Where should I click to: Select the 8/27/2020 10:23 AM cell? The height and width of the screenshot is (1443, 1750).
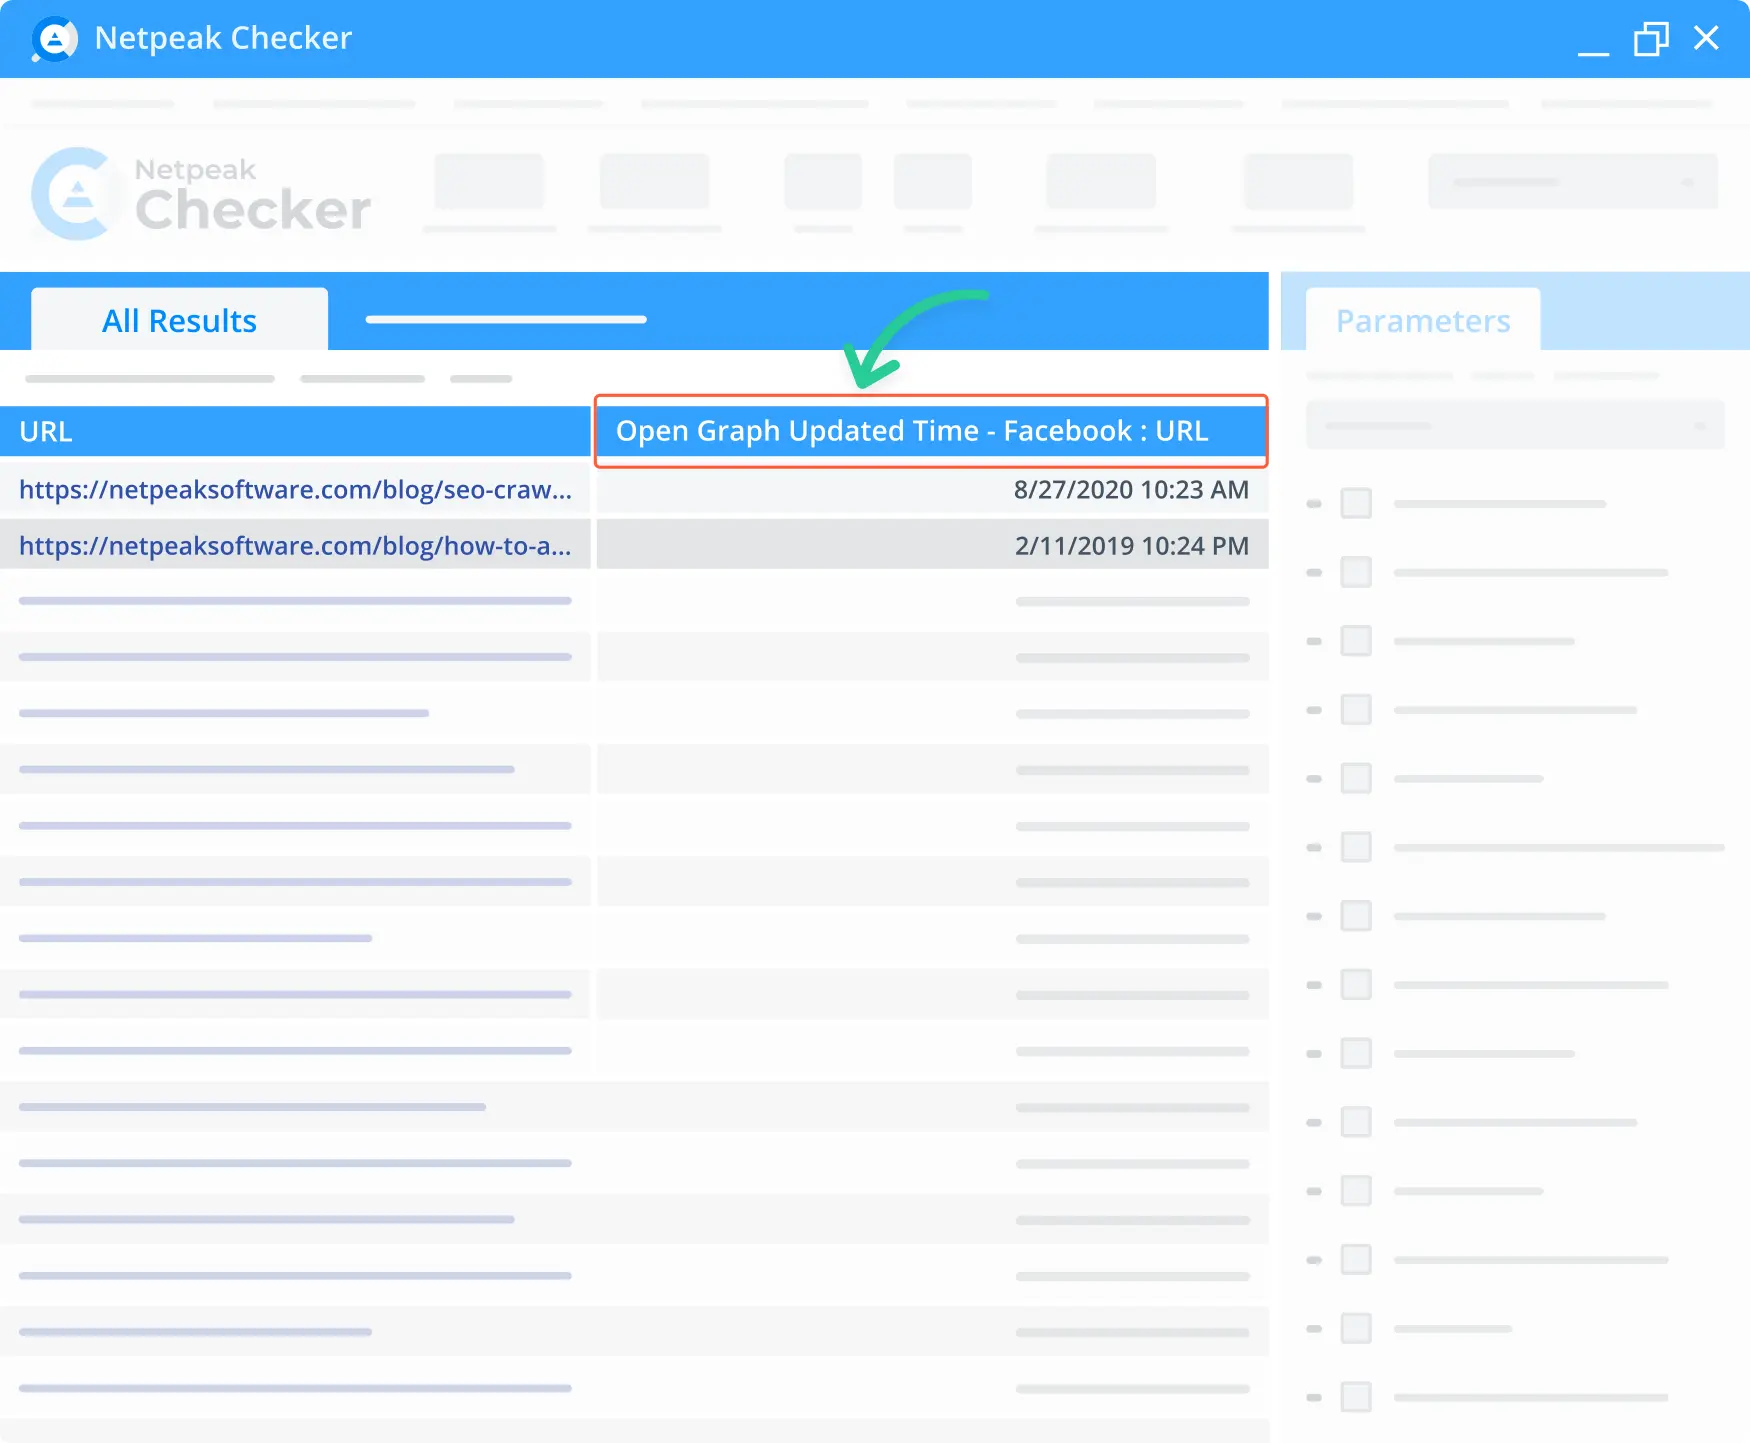(x=932, y=489)
